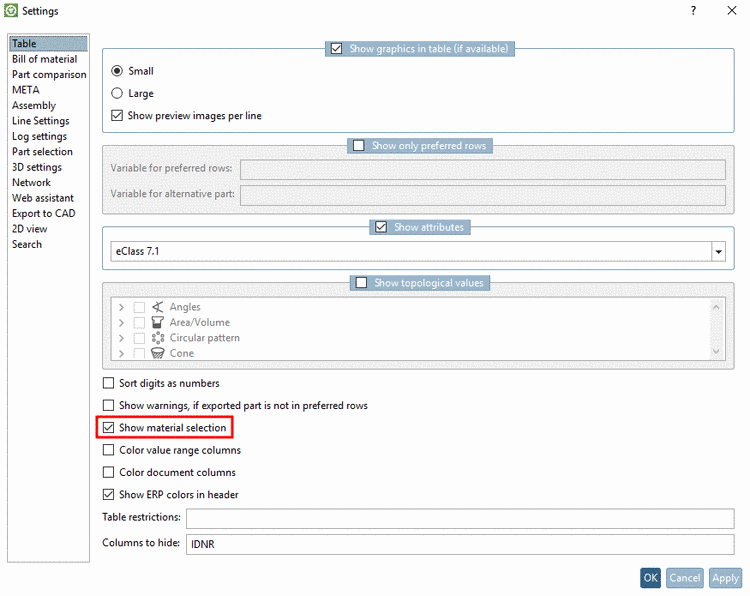Expand the Cone tree node
Screen dimensions: 750x596
[x=121, y=353]
